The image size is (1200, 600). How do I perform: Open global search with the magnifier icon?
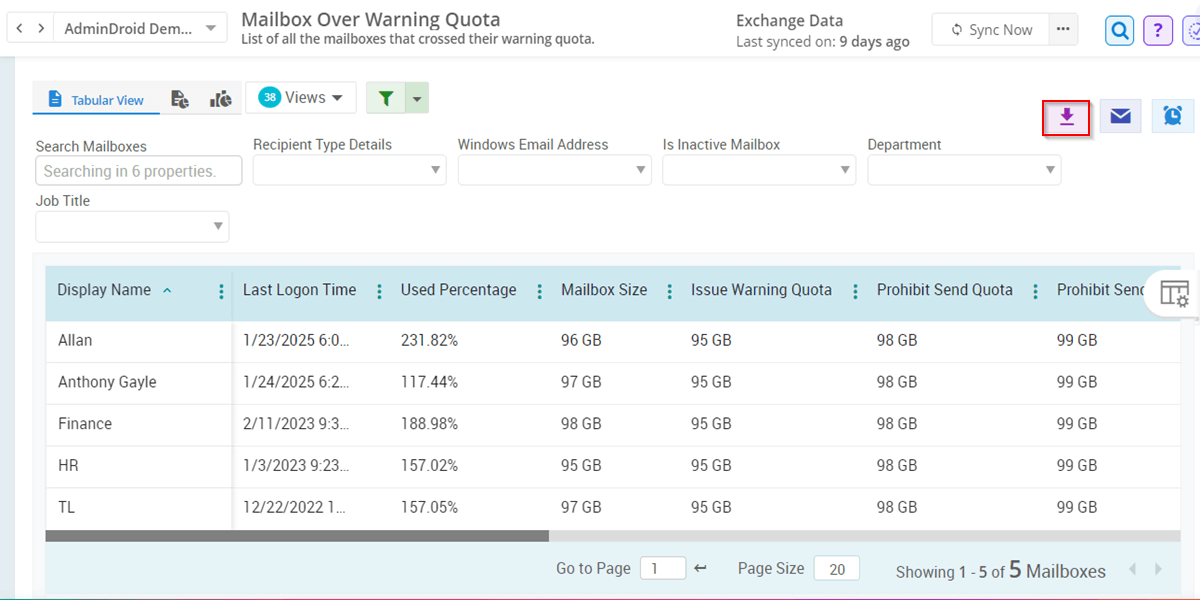pos(1119,30)
